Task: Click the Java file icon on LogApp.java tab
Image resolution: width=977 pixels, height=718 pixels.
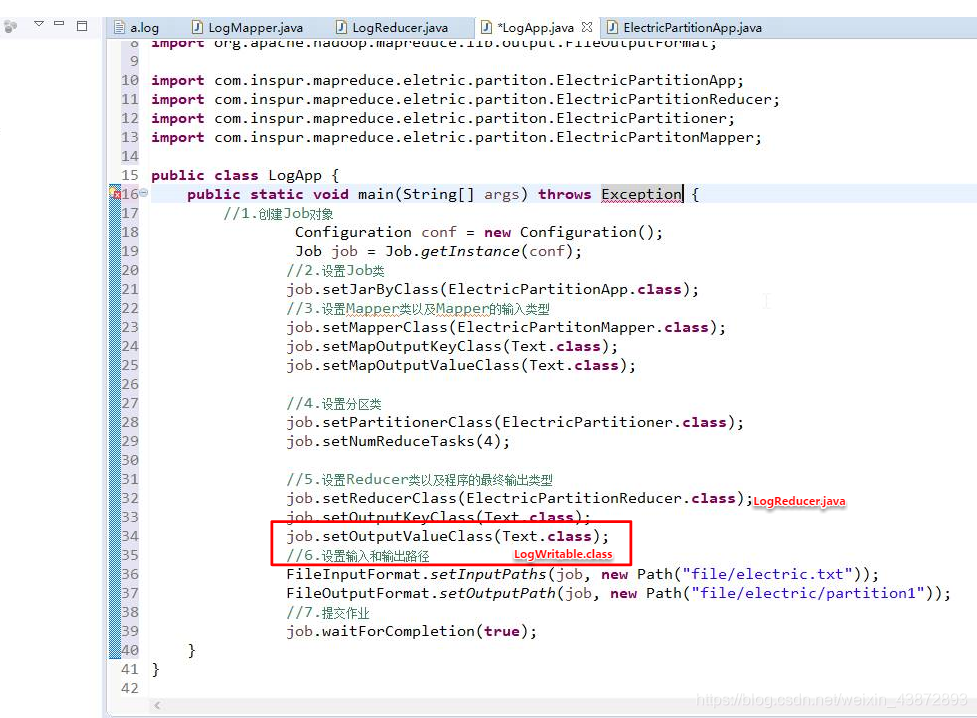Action: (487, 27)
